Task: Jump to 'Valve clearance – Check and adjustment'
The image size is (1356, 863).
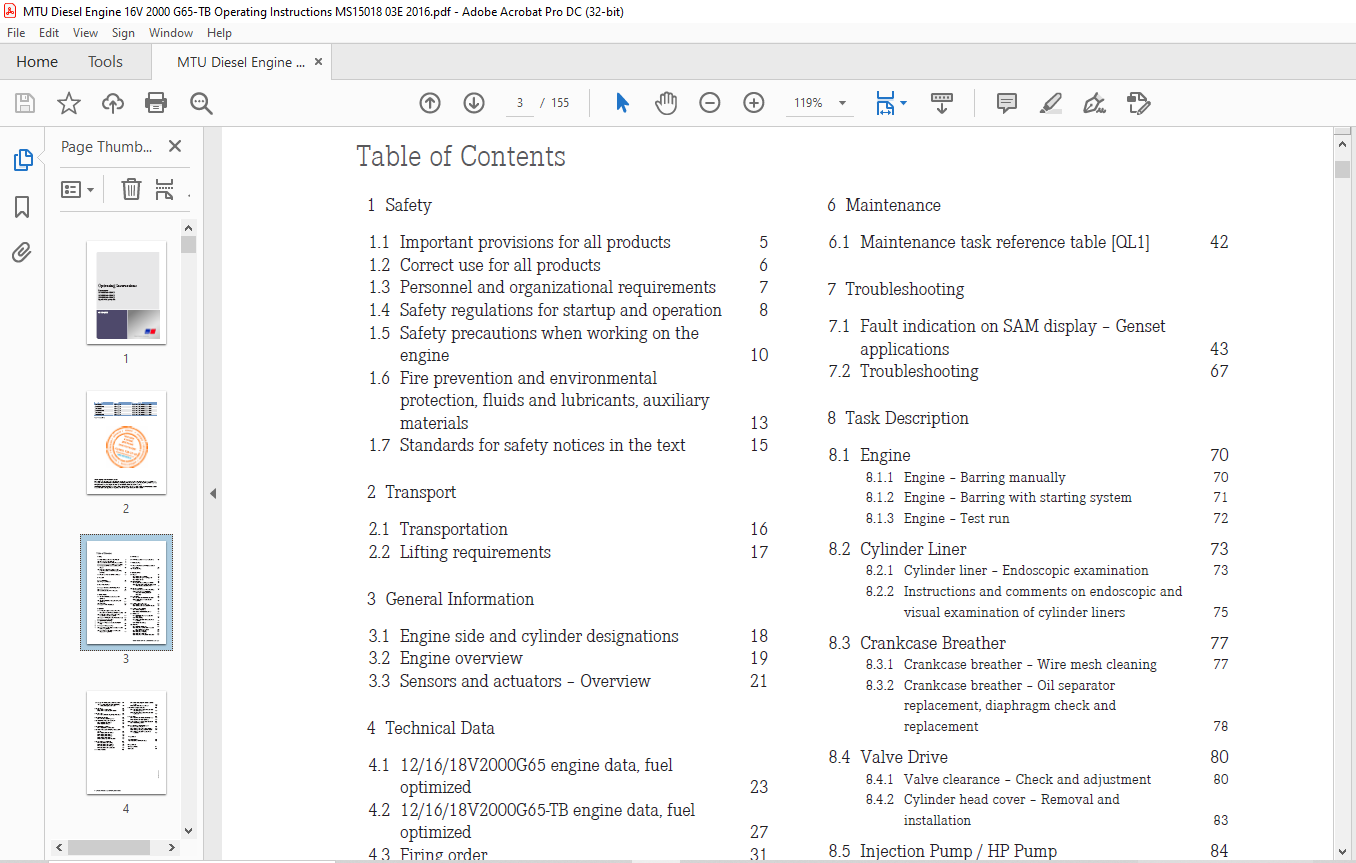Action: 1028,779
